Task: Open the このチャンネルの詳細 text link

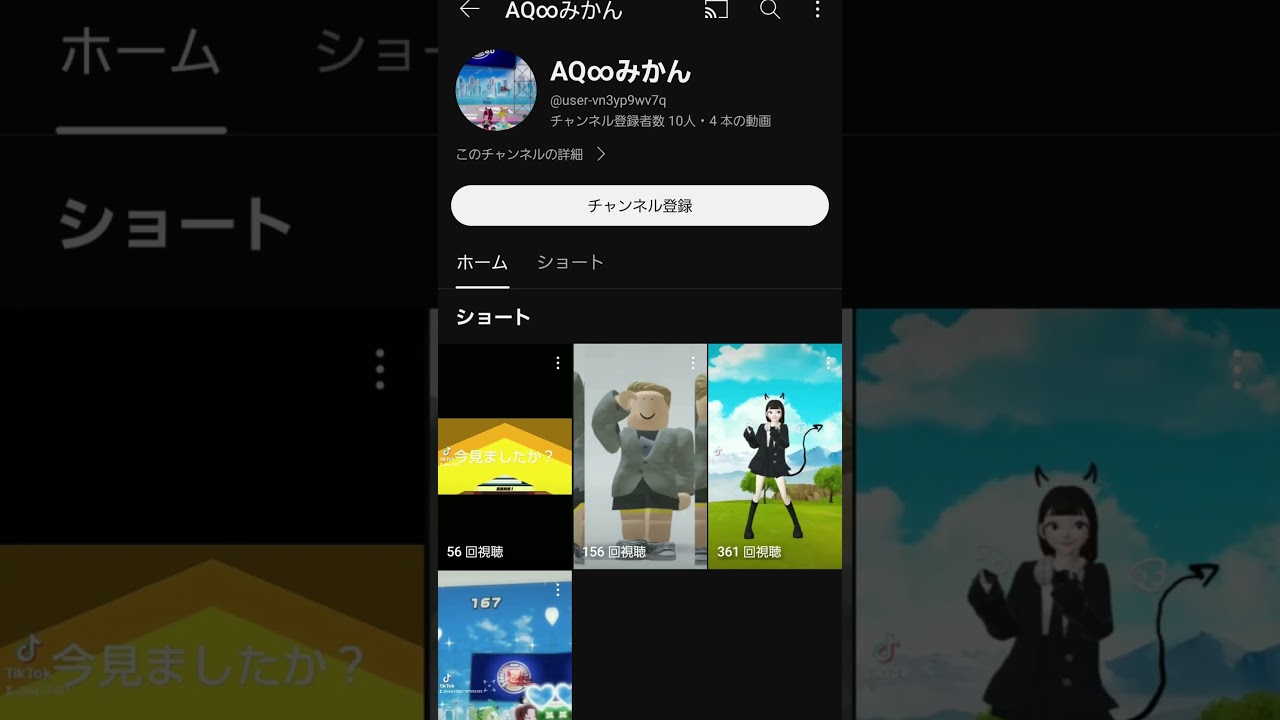Action: 519,154
